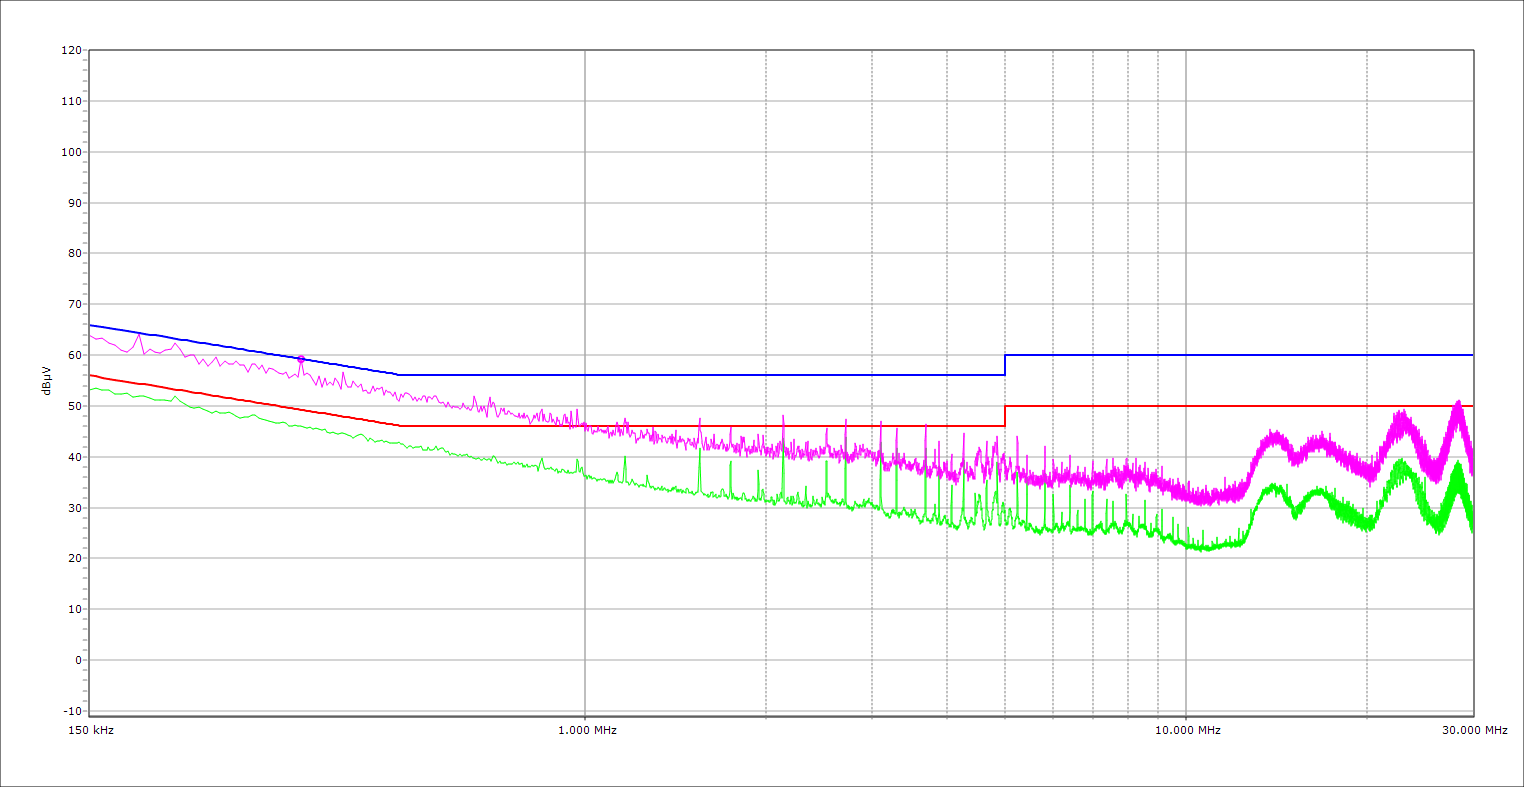Click the red limit line's vertical step up to 50
This screenshot has height=787, width=1524.
pos(1005,416)
